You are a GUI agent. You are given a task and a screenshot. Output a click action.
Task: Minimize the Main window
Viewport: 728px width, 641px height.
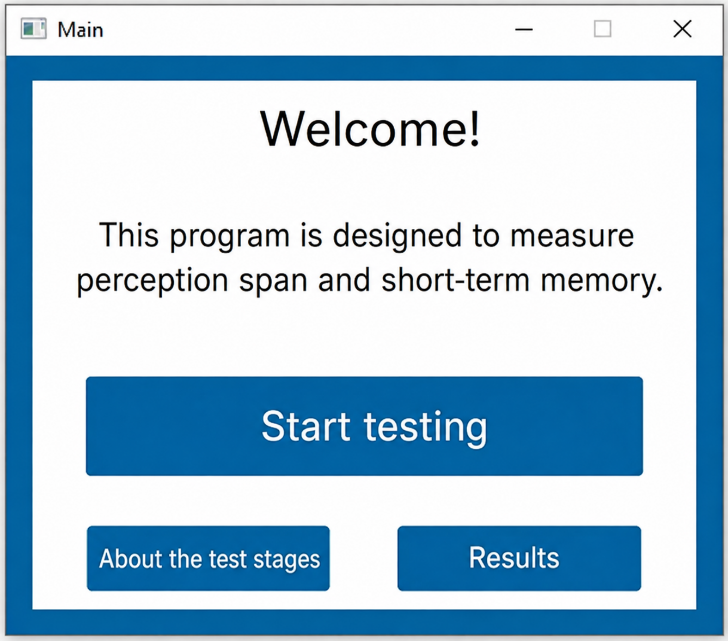tap(524, 29)
